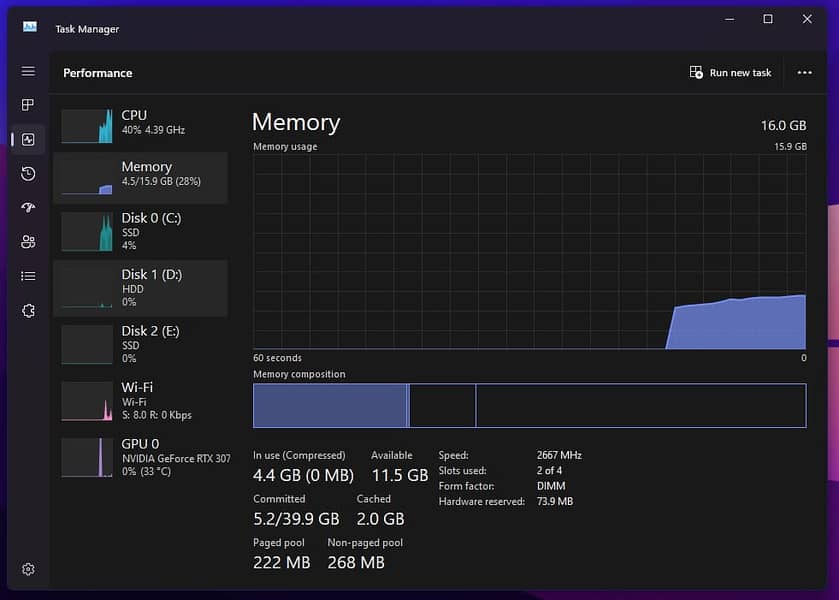Image resolution: width=839 pixels, height=600 pixels.
Task: Open the Processes page icon
Action: pyautogui.click(x=28, y=105)
